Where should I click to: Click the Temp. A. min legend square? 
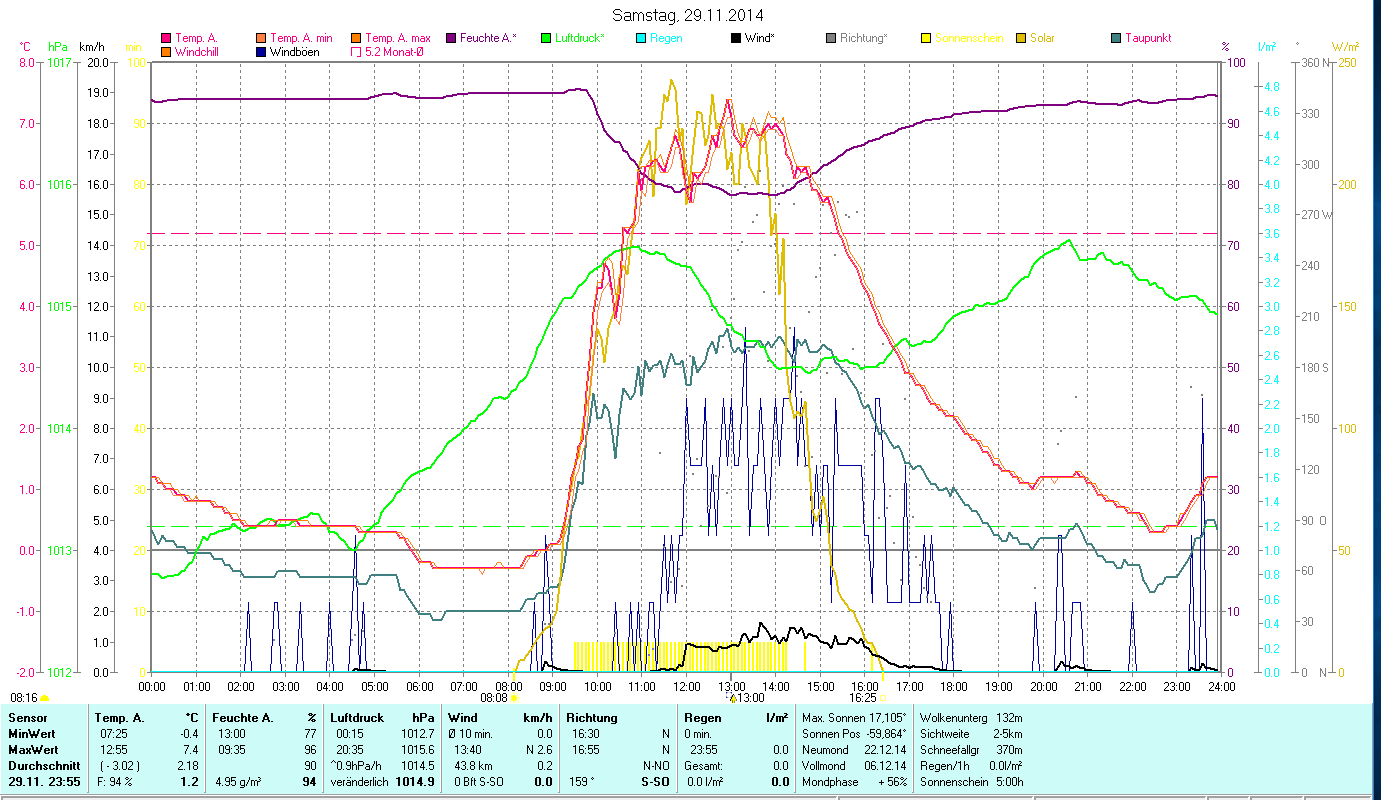coord(261,38)
